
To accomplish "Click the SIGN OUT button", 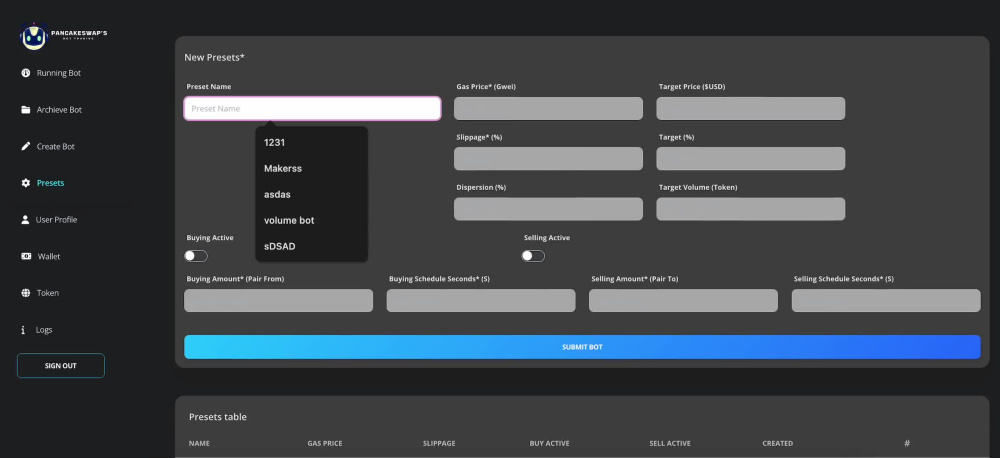I will (61, 366).
